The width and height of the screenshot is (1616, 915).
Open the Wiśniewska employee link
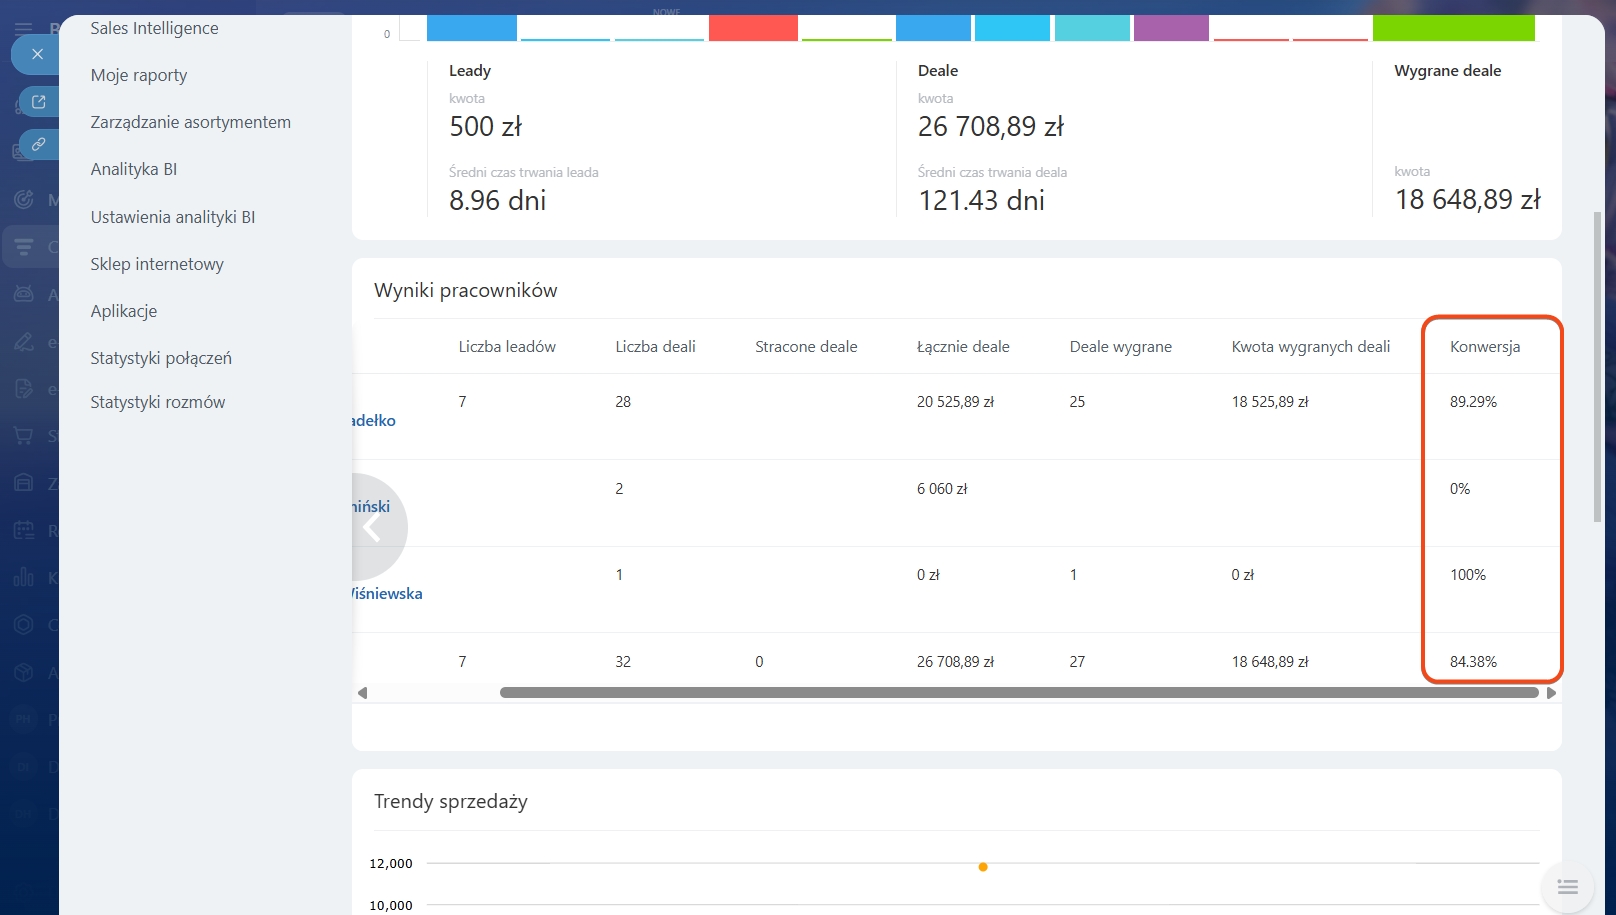(x=388, y=593)
